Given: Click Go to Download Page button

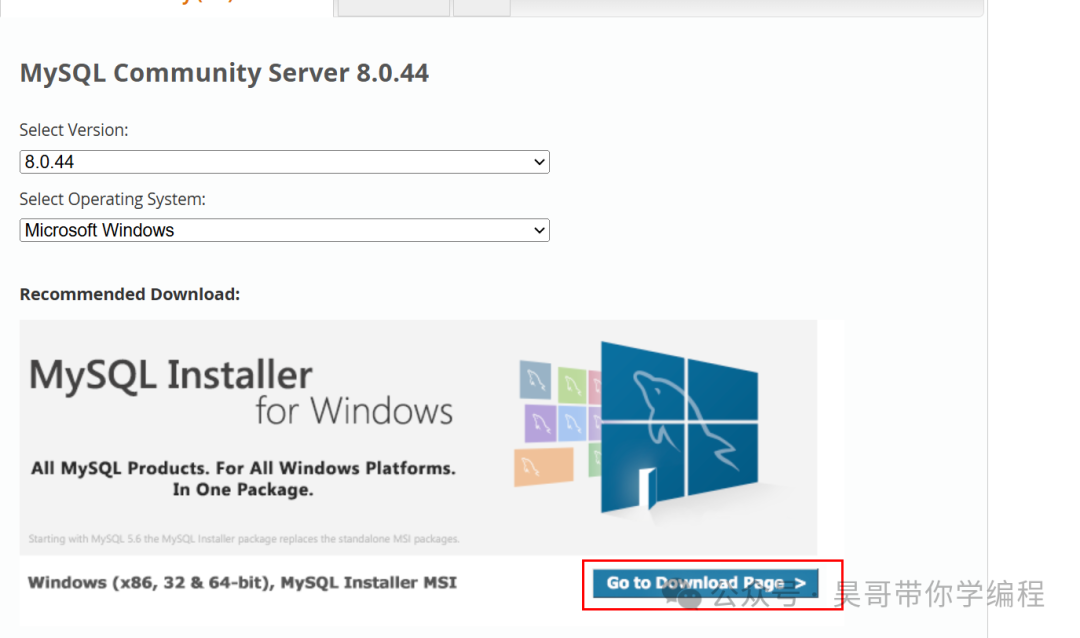Looking at the screenshot, I should pos(704,583).
